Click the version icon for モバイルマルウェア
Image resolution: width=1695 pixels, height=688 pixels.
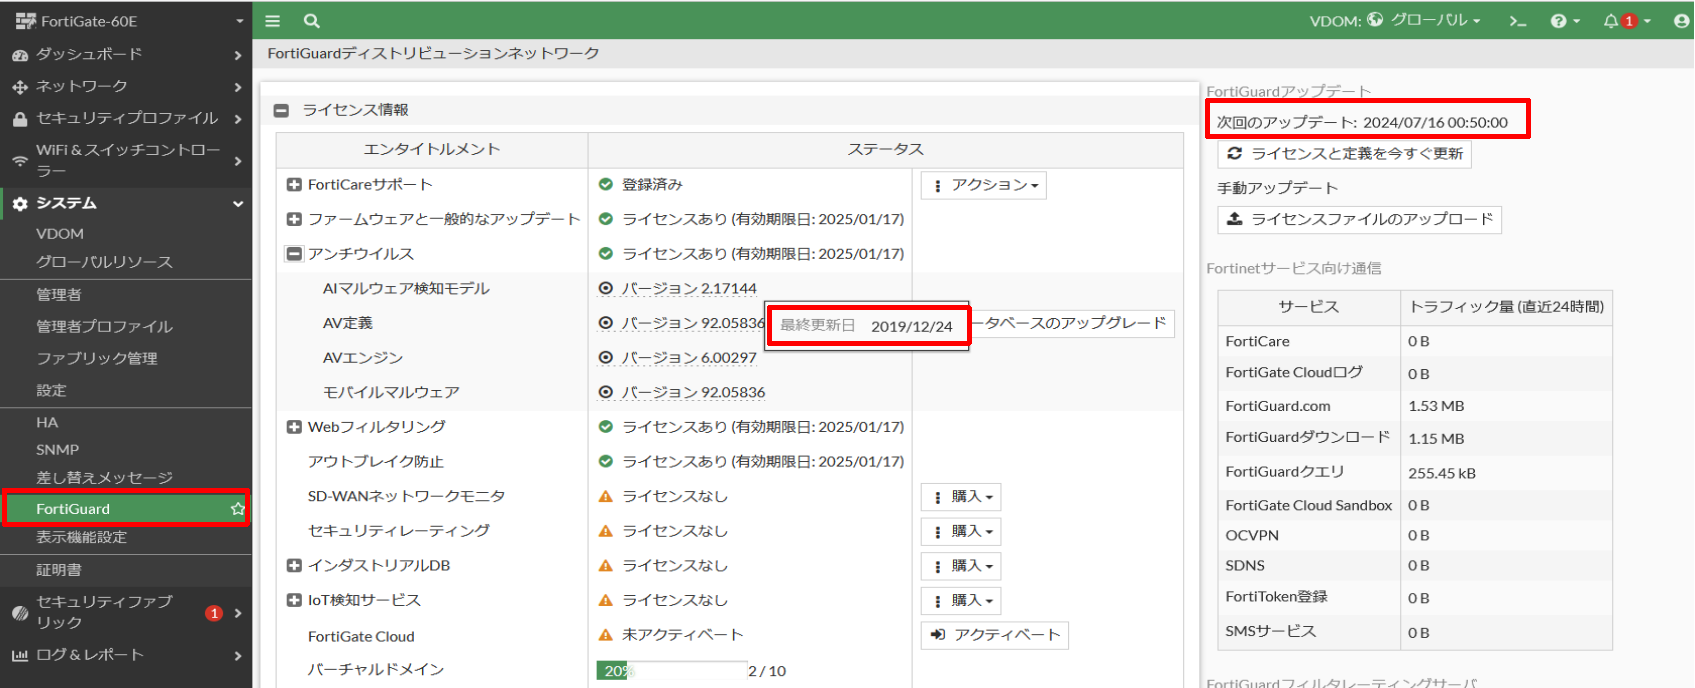click(605, 392)
